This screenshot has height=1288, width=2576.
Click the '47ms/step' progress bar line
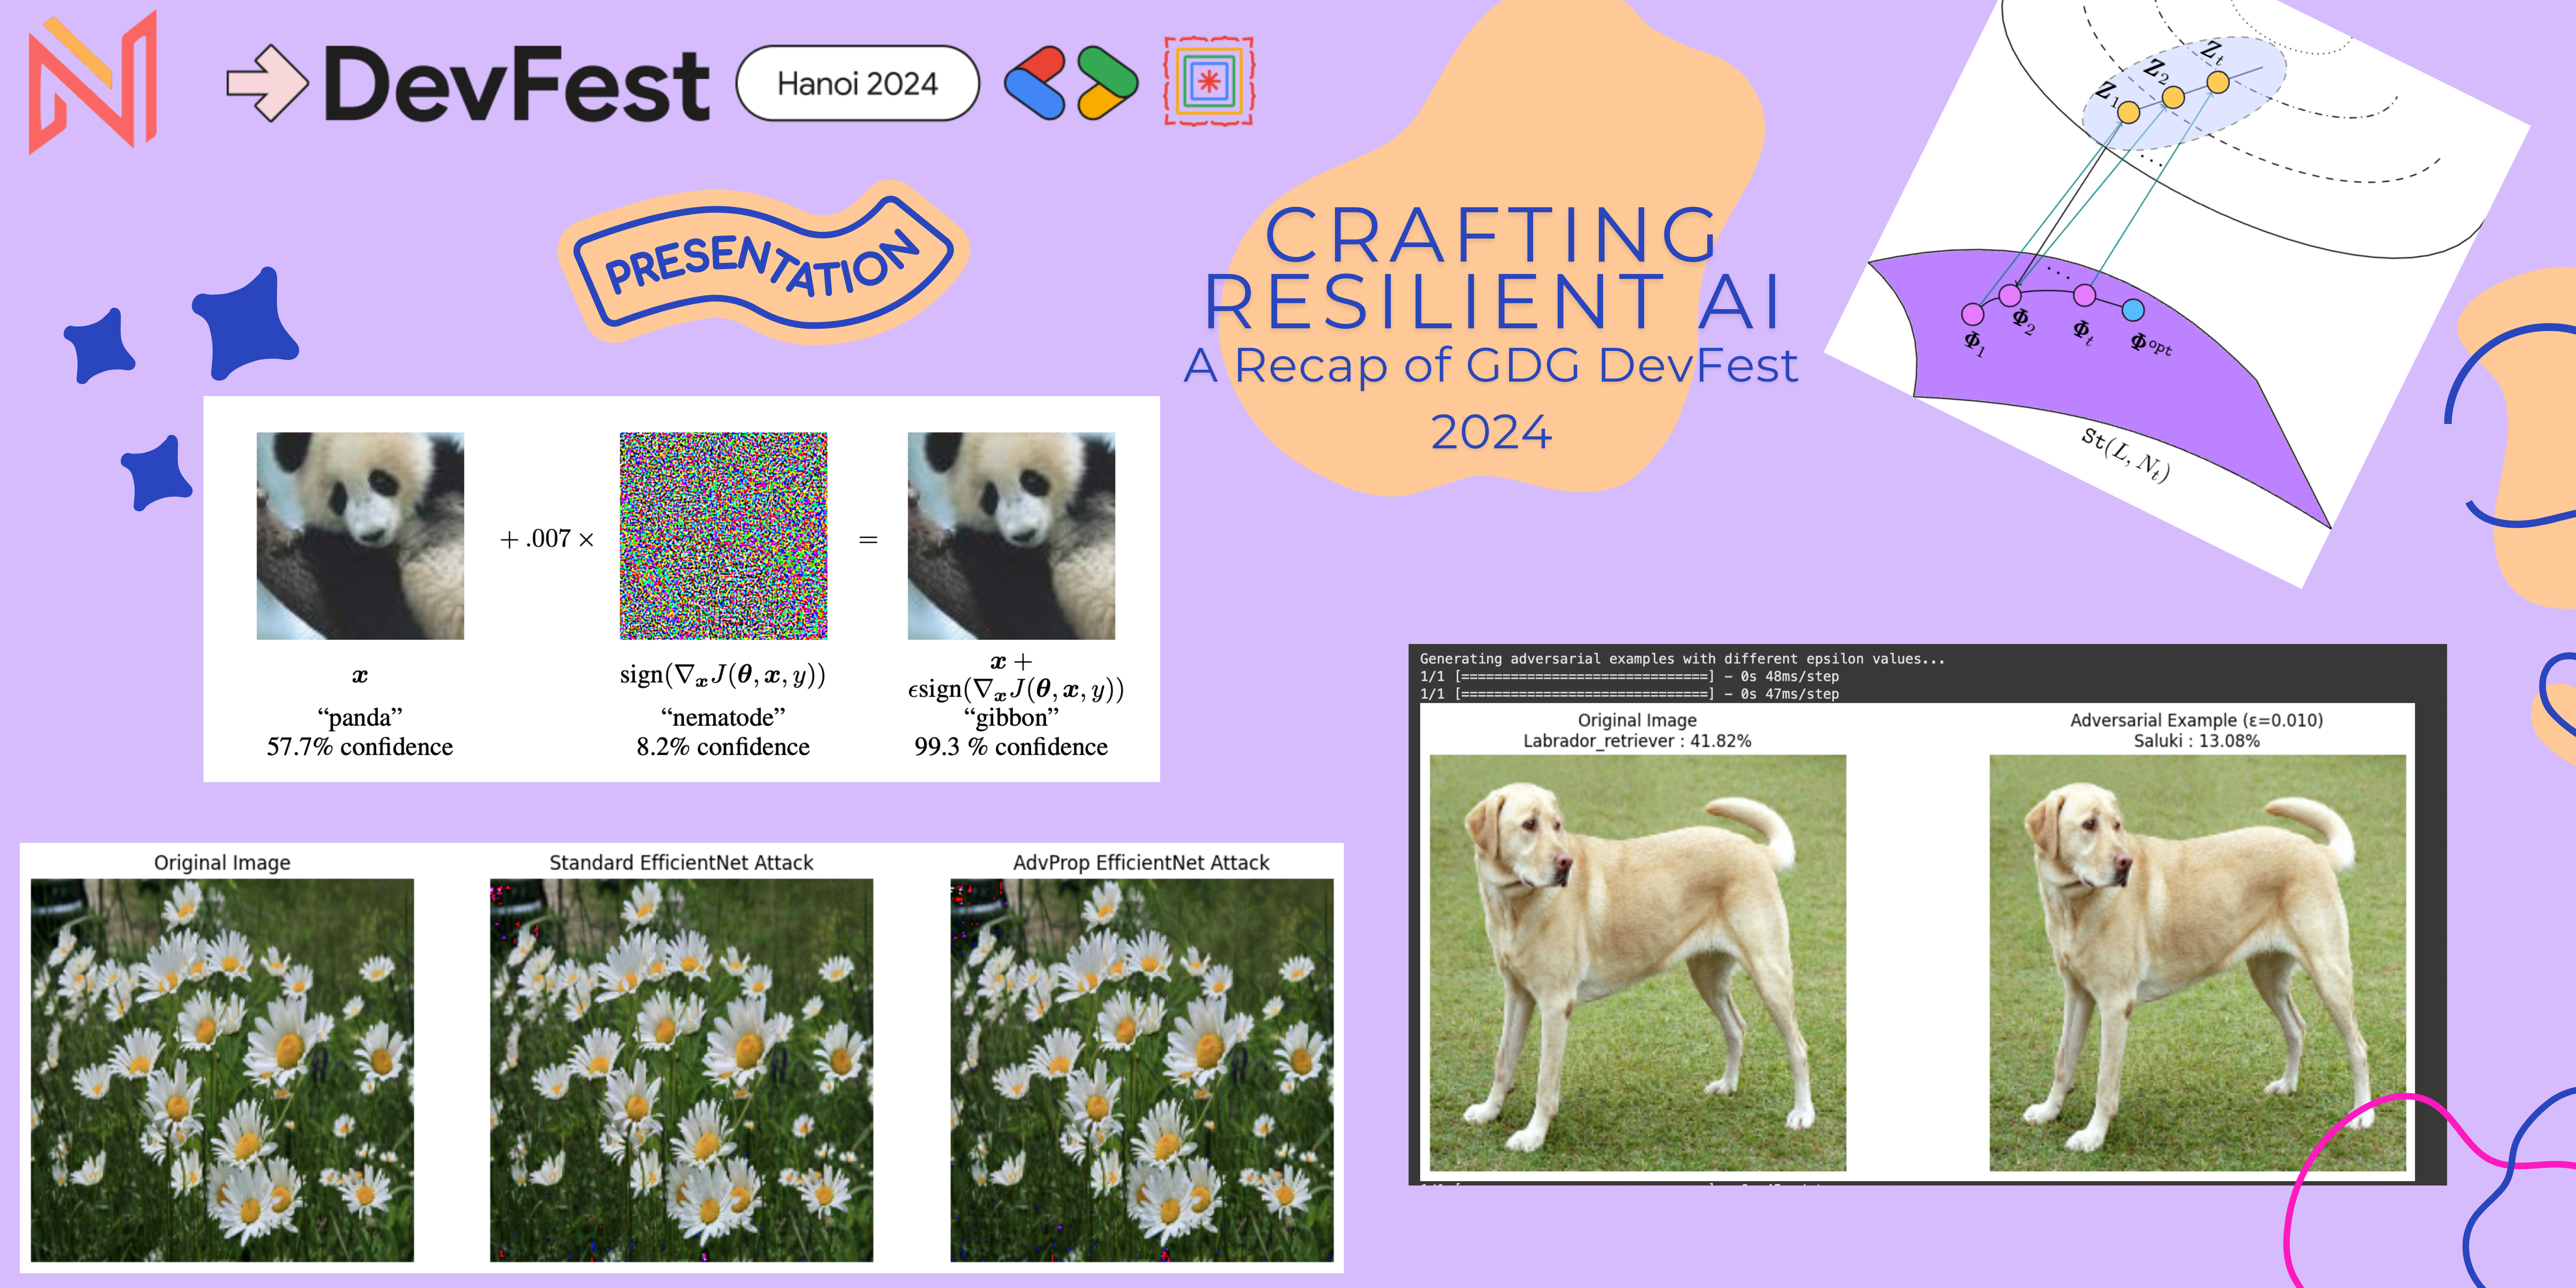click(x=1629, y=694)
